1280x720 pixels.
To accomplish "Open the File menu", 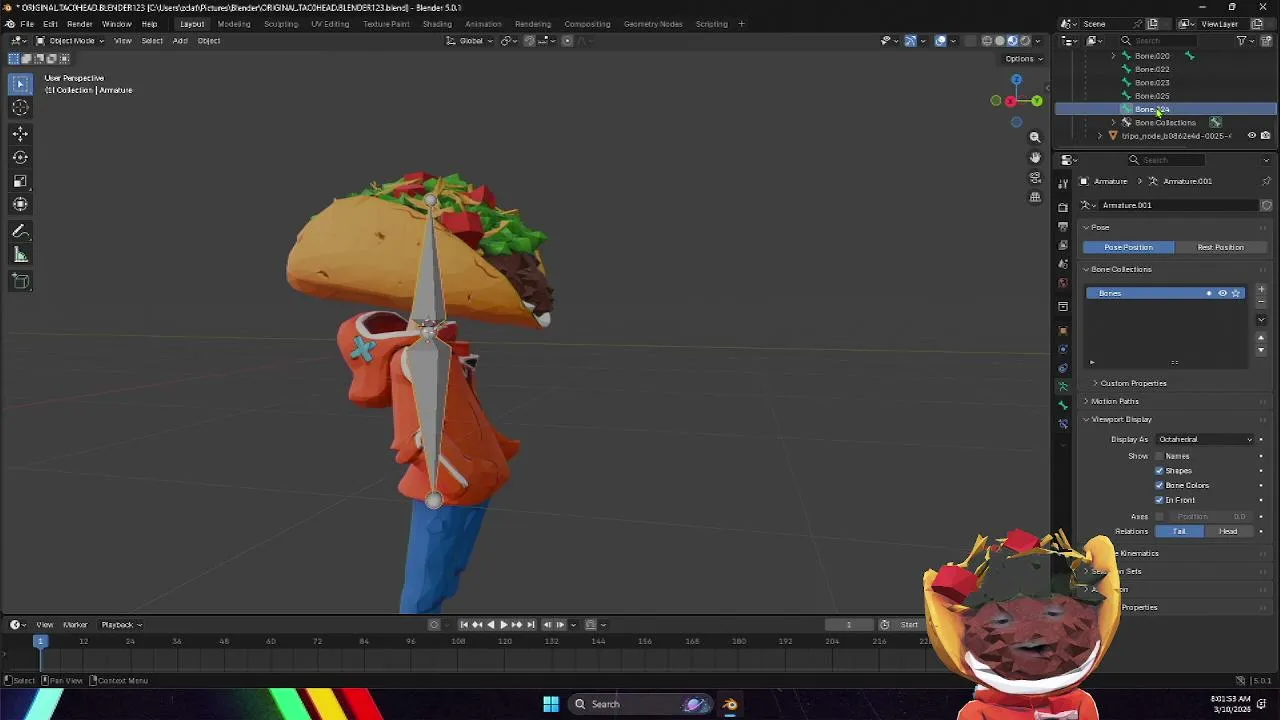I will [x=27, y=24].
